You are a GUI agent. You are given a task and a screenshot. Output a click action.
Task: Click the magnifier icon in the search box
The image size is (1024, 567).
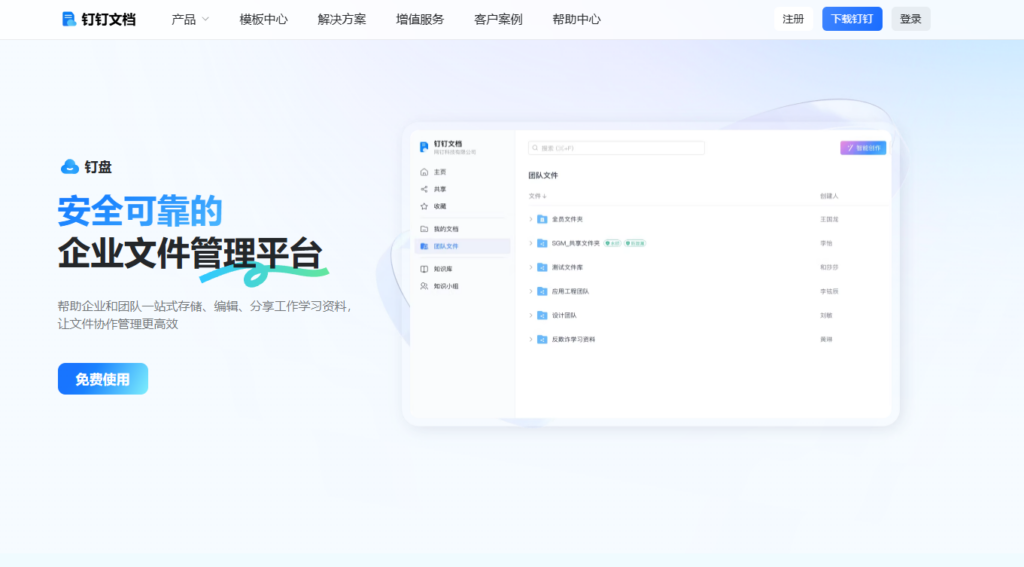pyautogui.click(x=536, y=148)
